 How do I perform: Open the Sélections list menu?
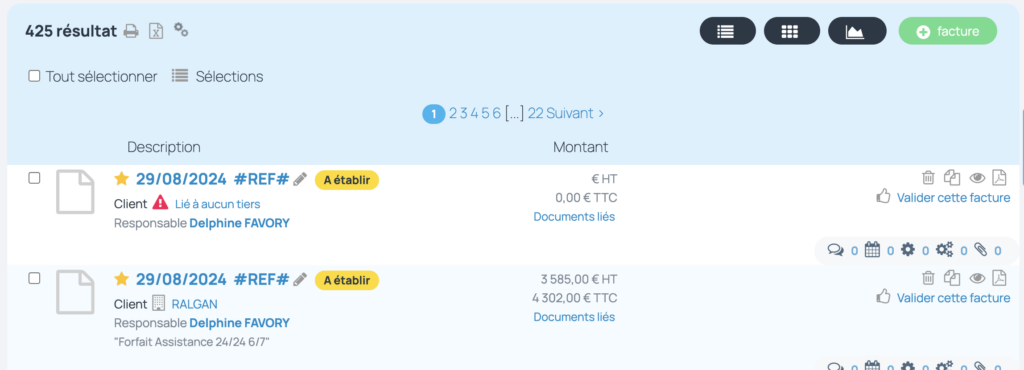[217, 76]
